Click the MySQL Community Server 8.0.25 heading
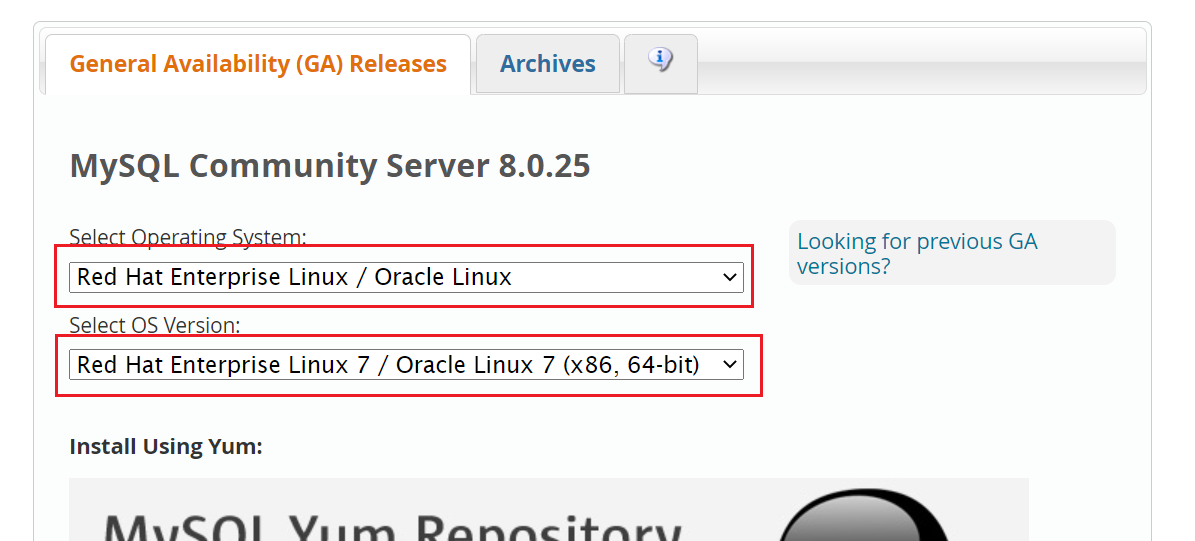The image size is (1195, 541). tap(330, 166)
